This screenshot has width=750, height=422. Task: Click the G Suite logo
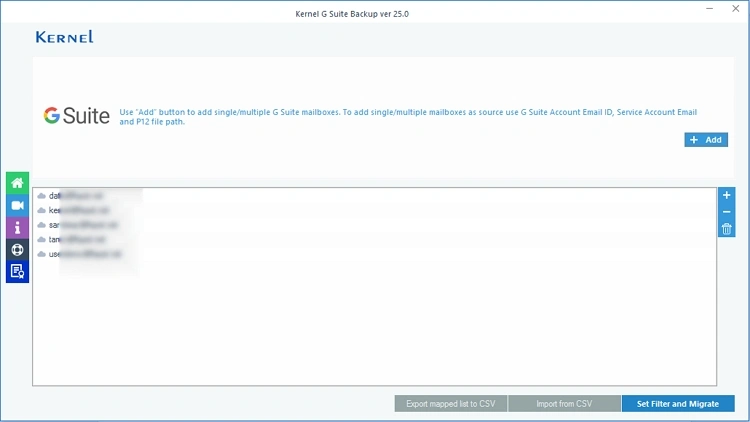click(77, 116)
